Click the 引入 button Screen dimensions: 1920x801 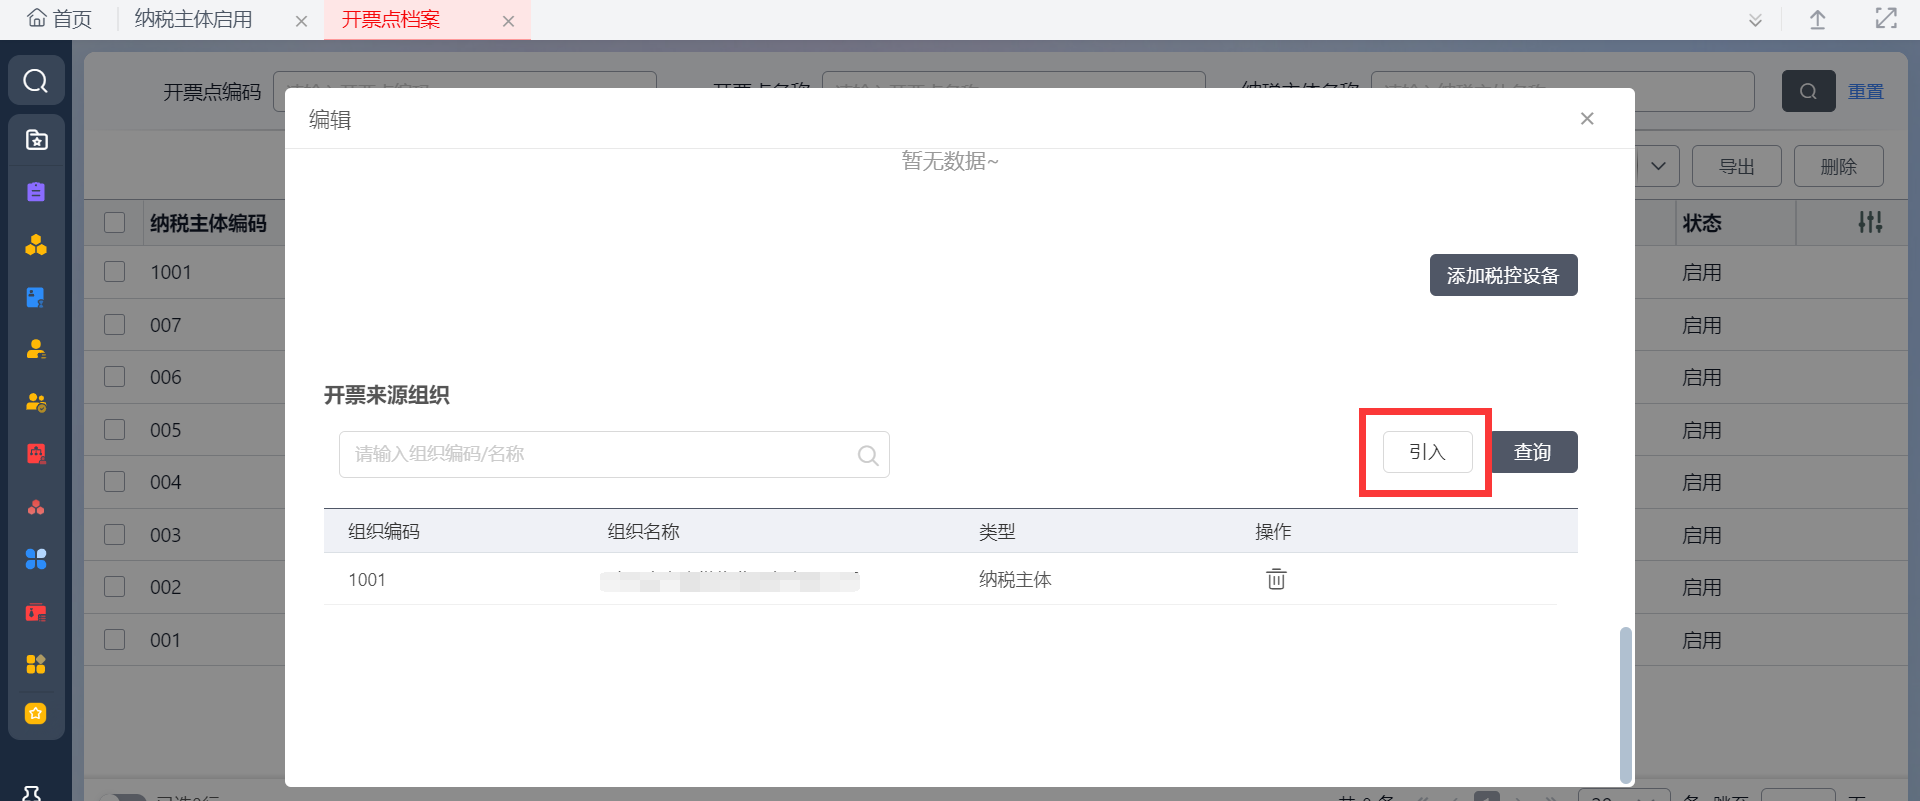click(1427, 452)
